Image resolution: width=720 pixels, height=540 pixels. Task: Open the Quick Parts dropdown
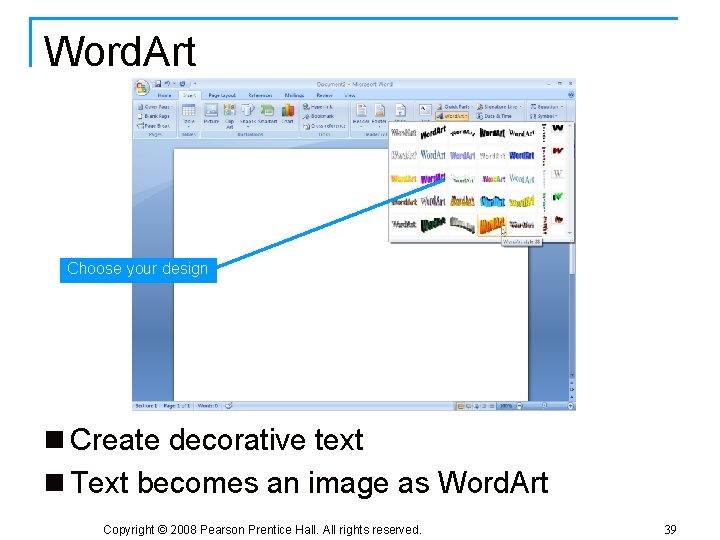pos(453,107)
